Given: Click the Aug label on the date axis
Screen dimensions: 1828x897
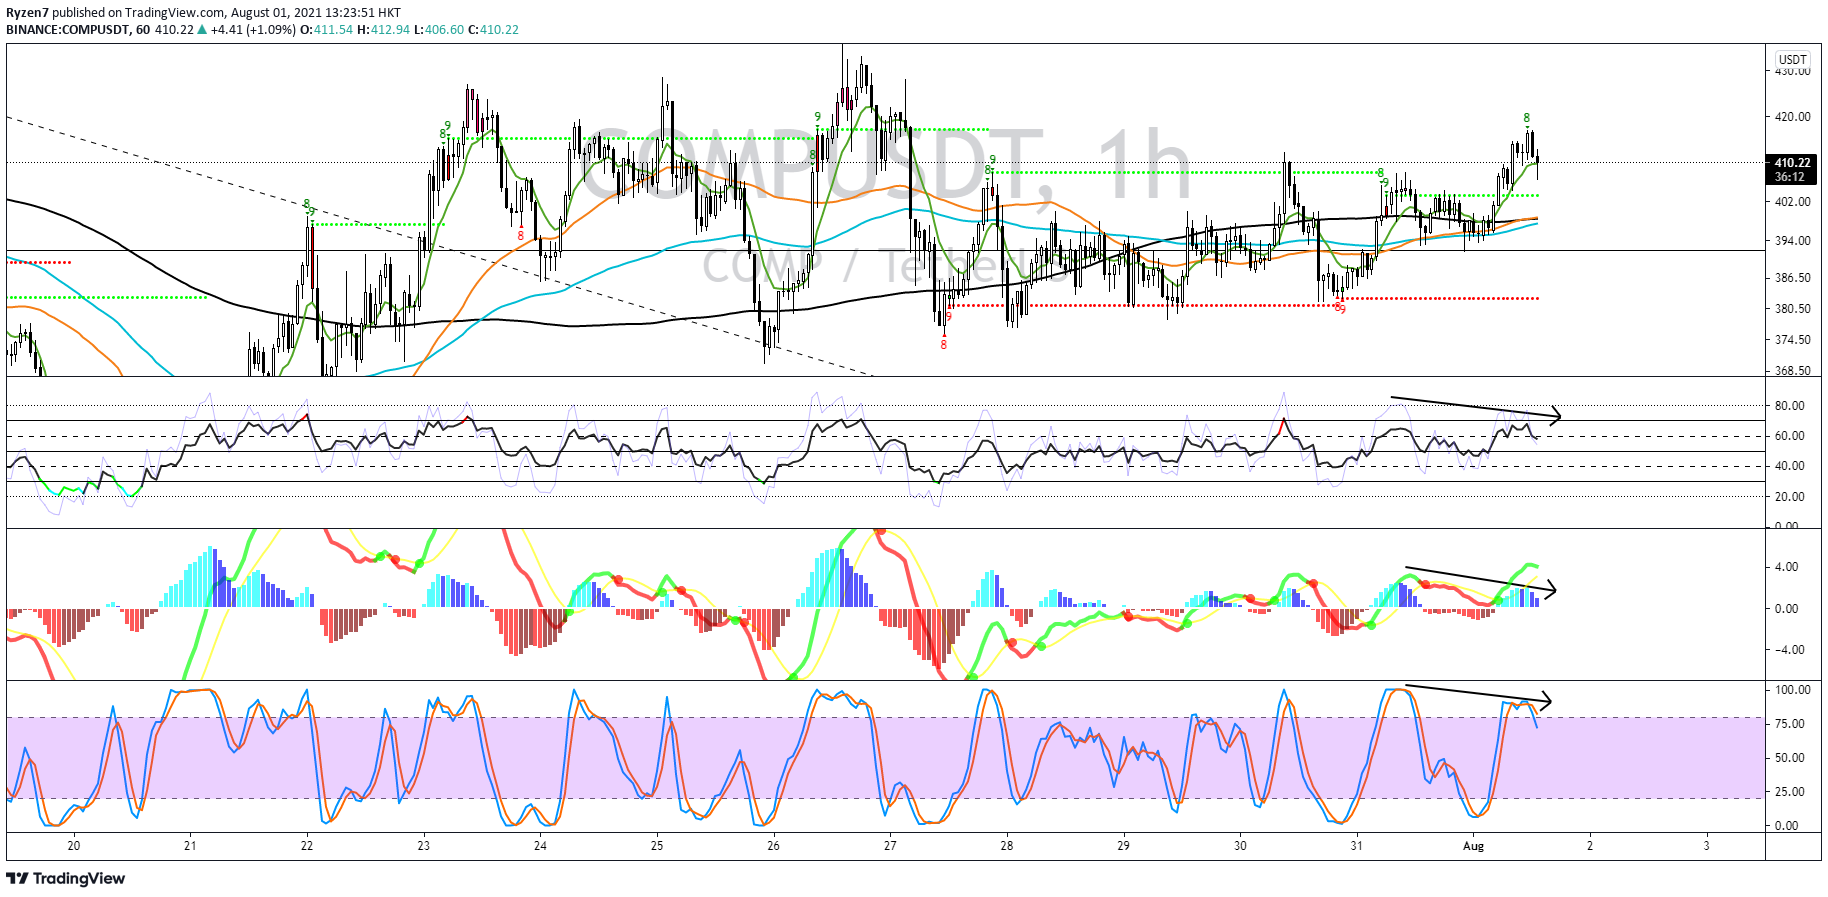Looking at the screenshot, I should tap(1473, 845).
